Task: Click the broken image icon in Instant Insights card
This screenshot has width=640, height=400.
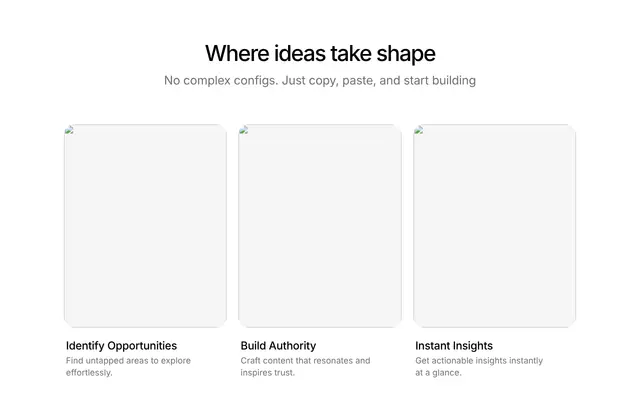Action: tap(418, 130)
